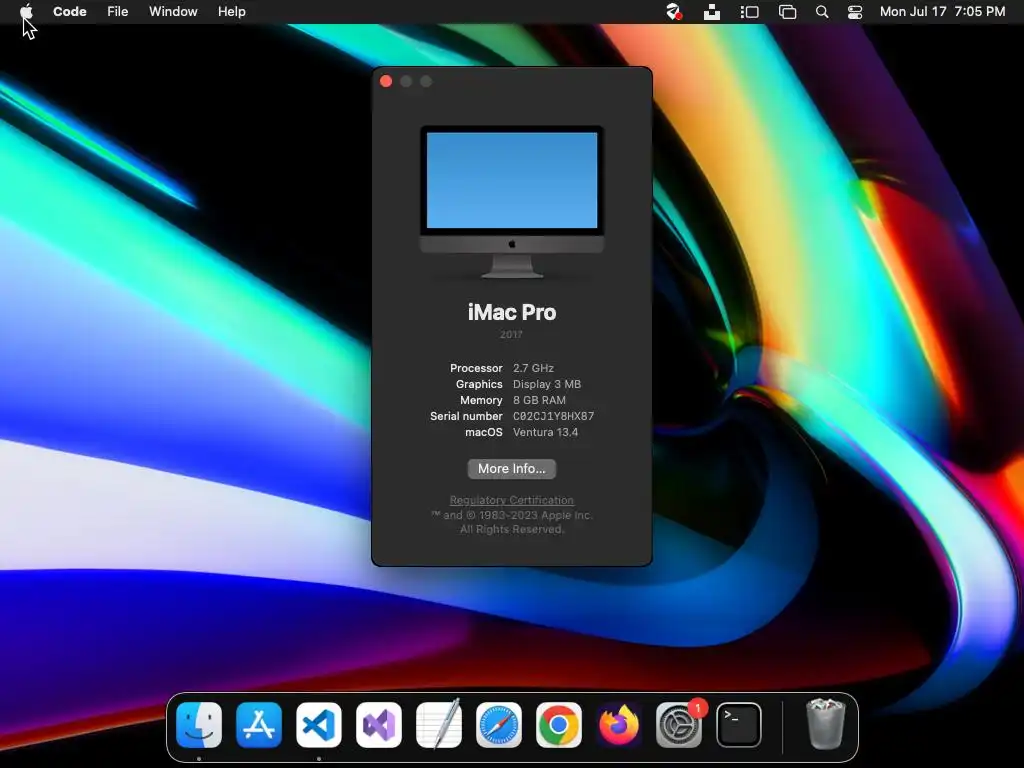Open the Window menu

point(173,11)
